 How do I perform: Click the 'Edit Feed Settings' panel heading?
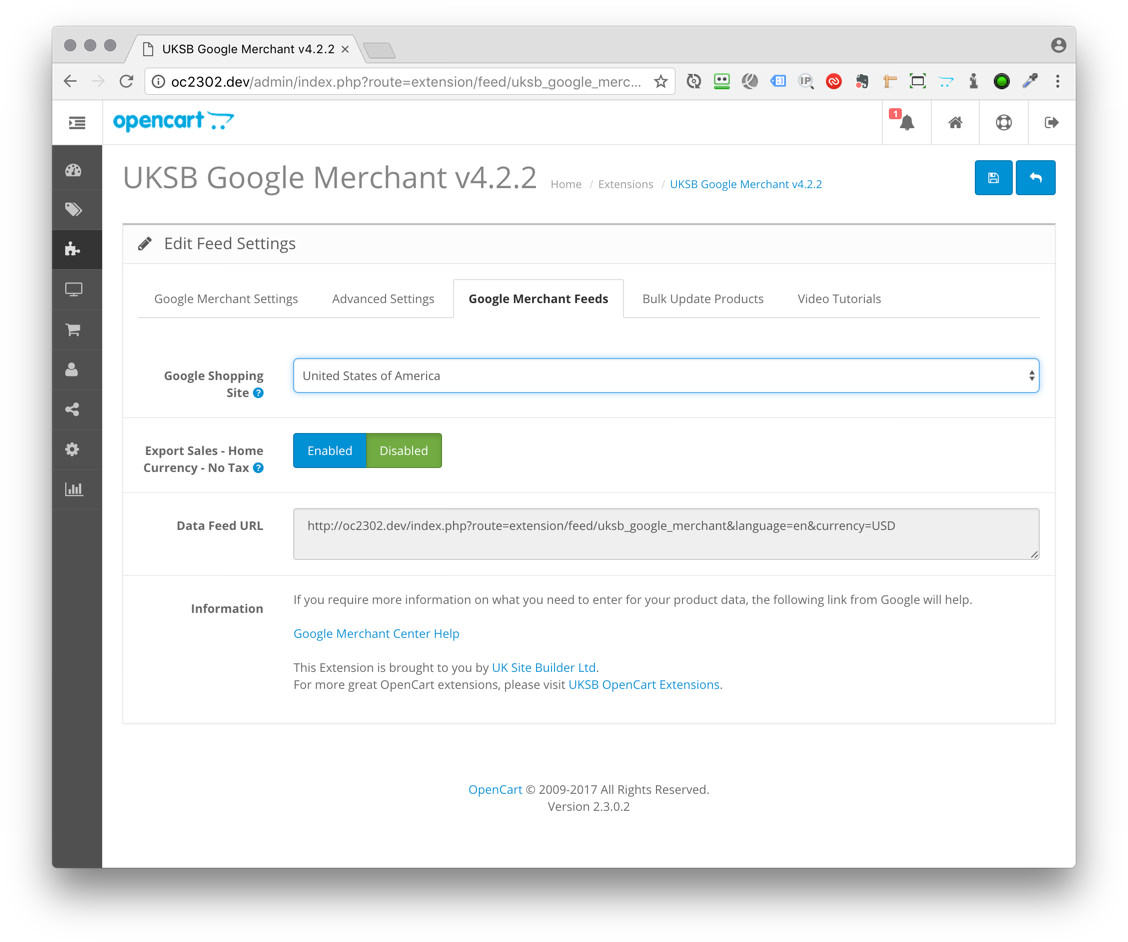[x=229, y=243]
